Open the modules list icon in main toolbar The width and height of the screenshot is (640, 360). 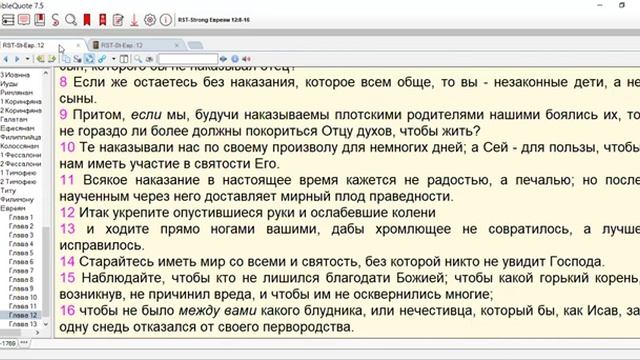click(8, 20)
